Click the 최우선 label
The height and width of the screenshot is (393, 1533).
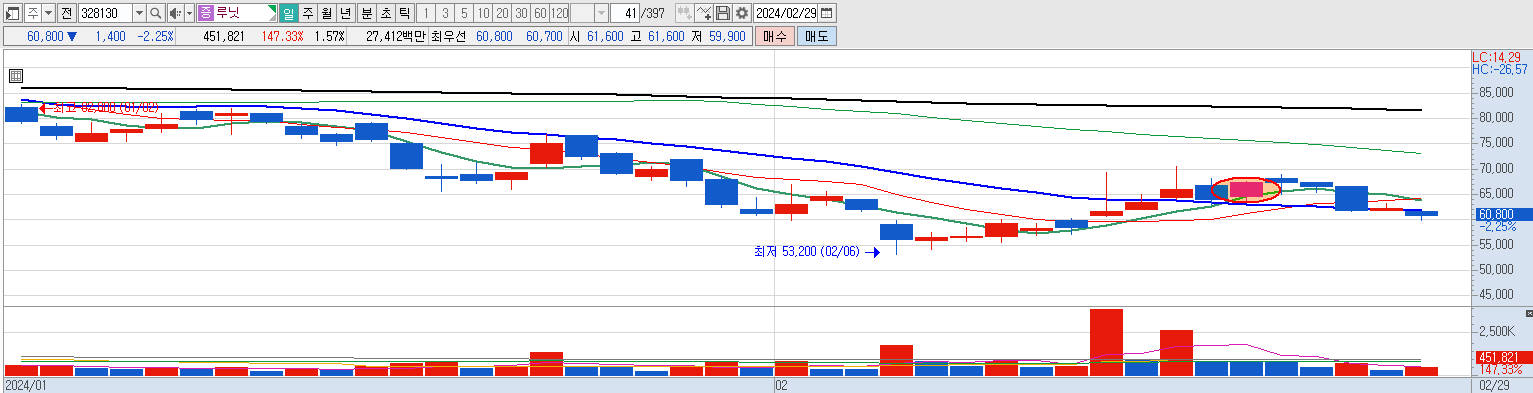pyautogui.click(x=448, y=36)
